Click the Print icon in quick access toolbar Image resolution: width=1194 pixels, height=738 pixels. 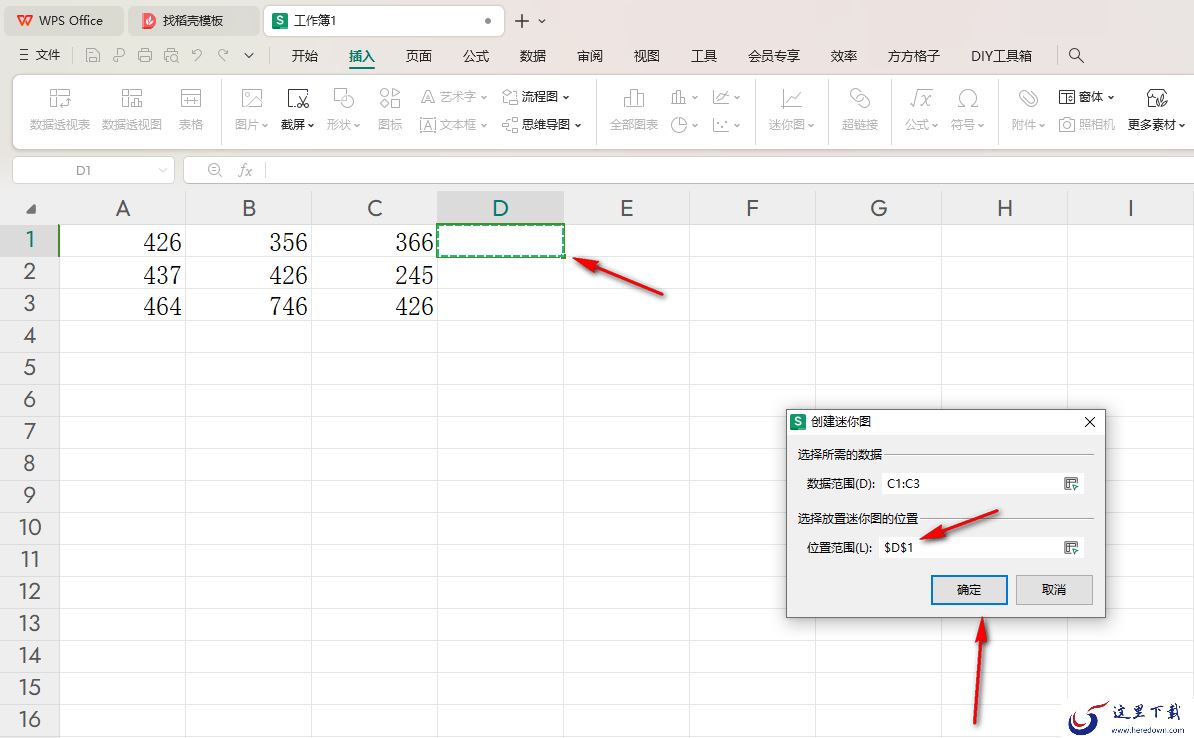click(145, 55)
